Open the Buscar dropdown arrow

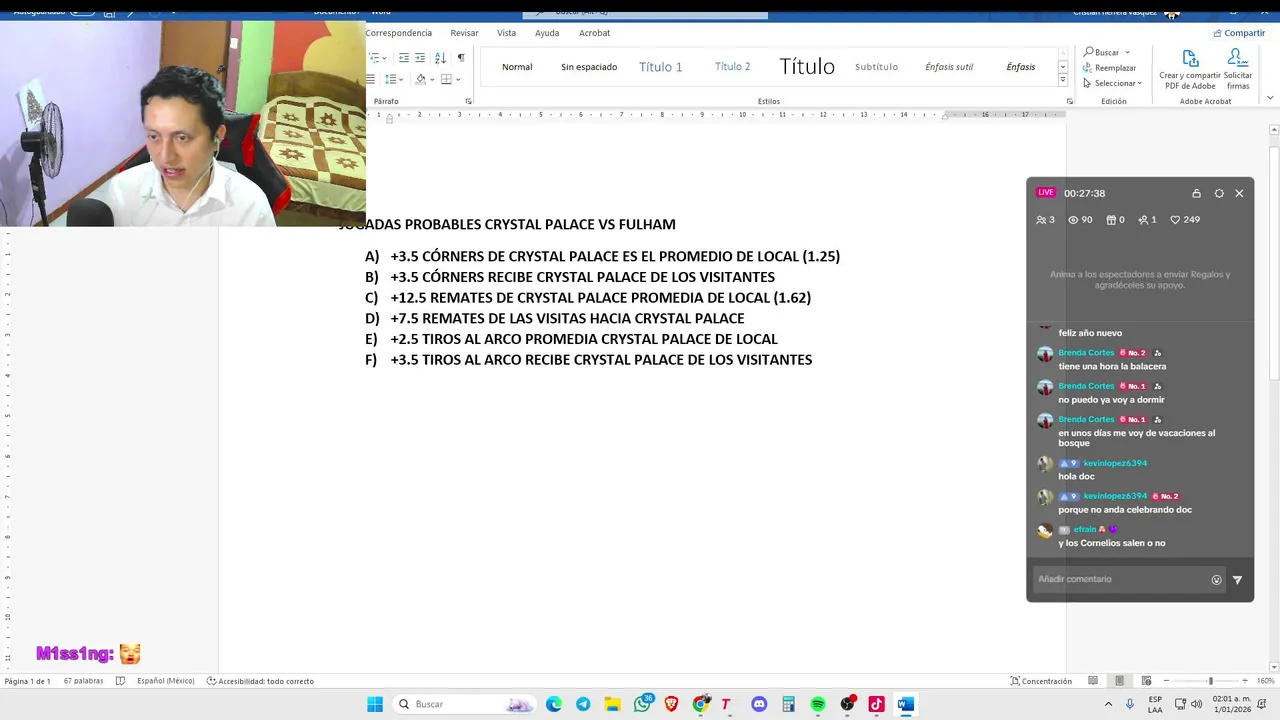coord(1127,52)
